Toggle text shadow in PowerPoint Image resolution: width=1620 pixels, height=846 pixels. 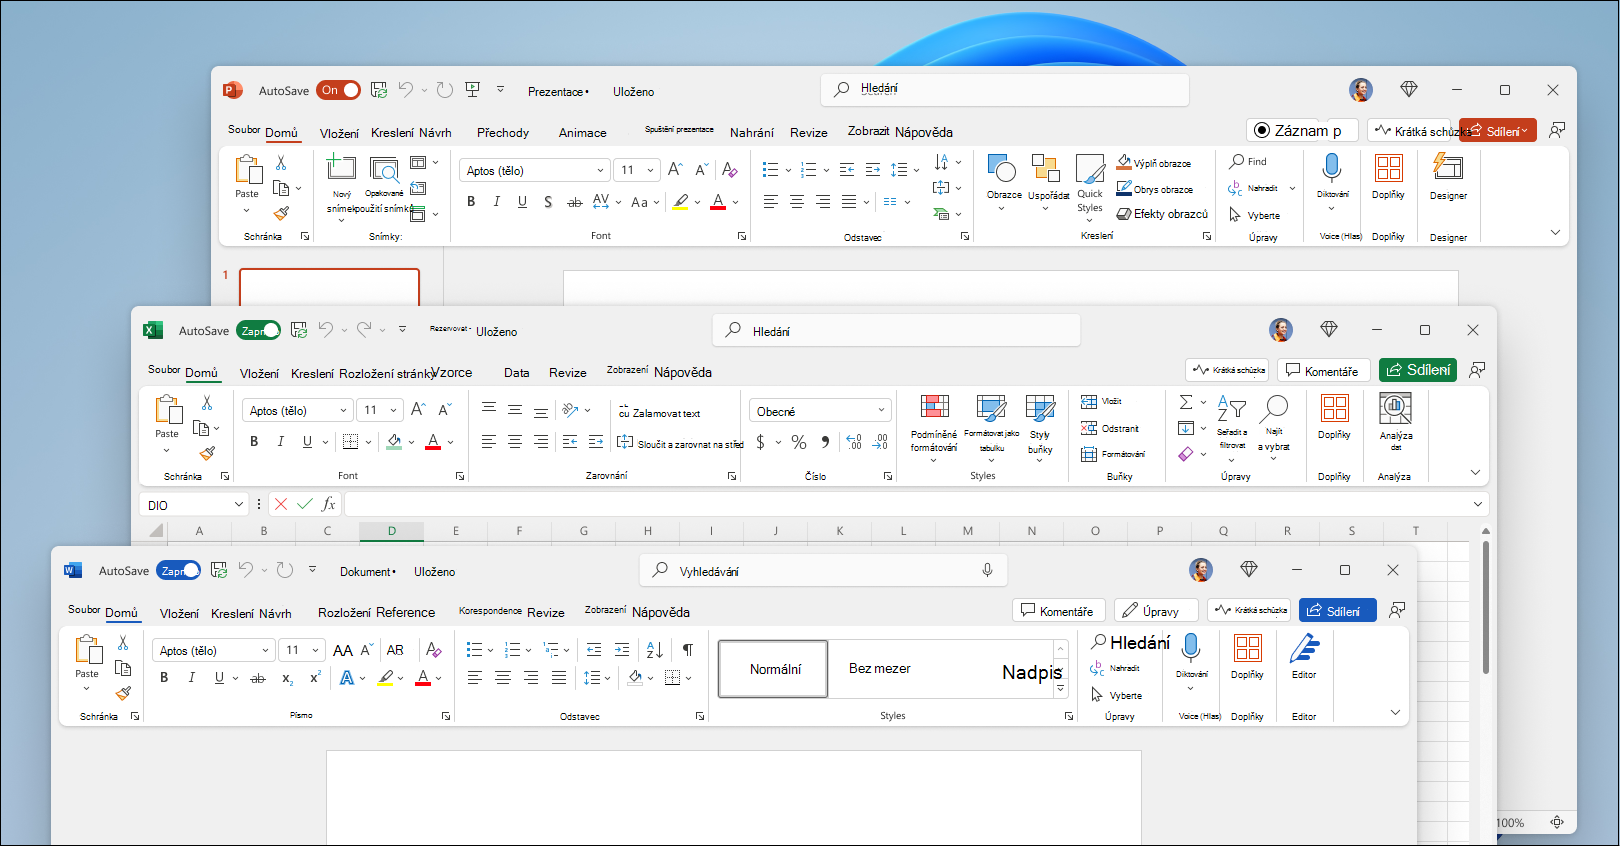[x=548, y=202]
